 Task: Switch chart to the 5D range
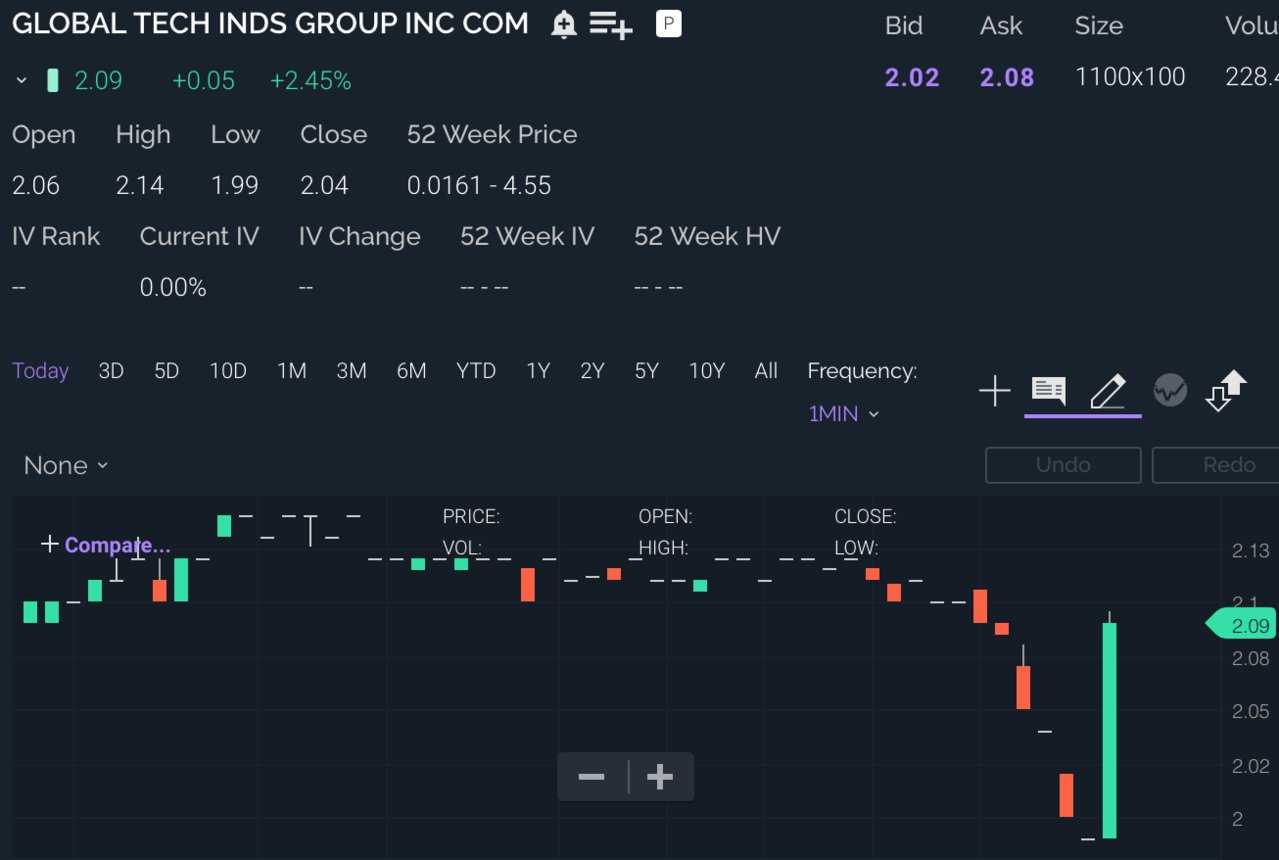tap(167, 371)
